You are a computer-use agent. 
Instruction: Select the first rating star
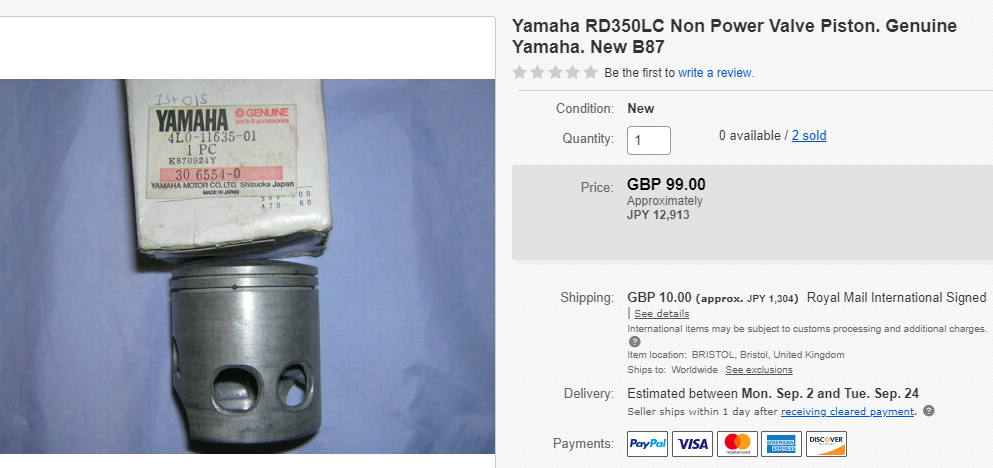[x=520, y=72]
